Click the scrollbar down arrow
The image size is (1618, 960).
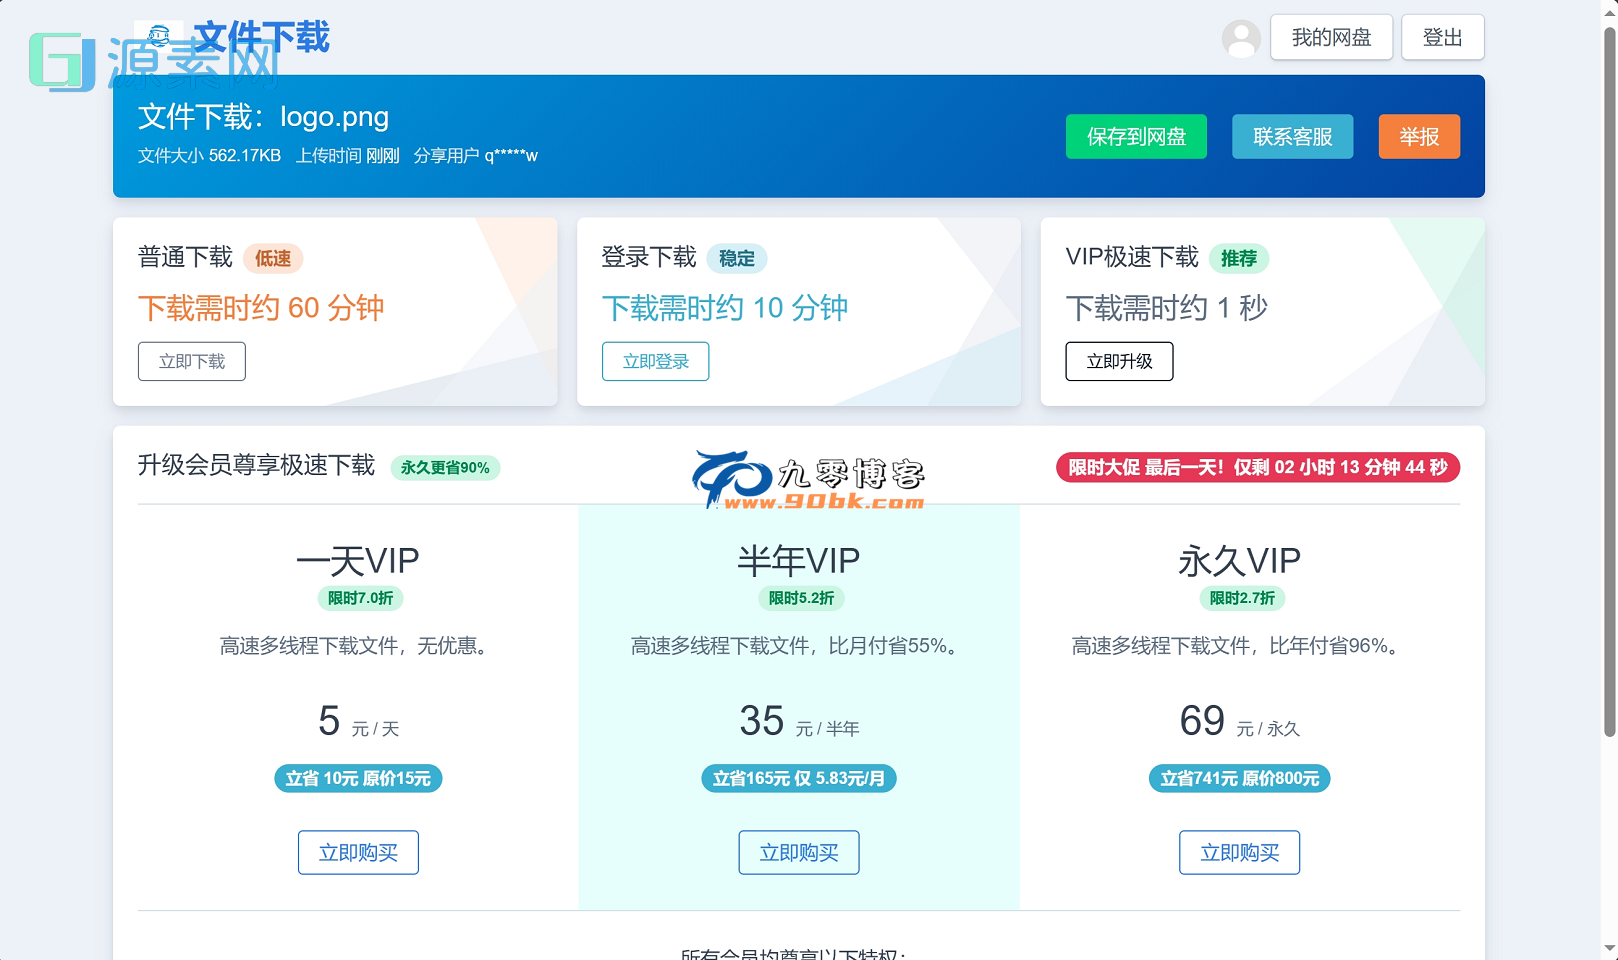[1608, 950]
